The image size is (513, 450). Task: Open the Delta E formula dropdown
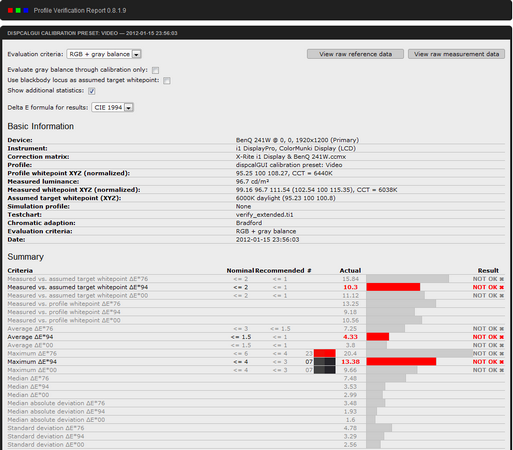[x=113, y=107]
